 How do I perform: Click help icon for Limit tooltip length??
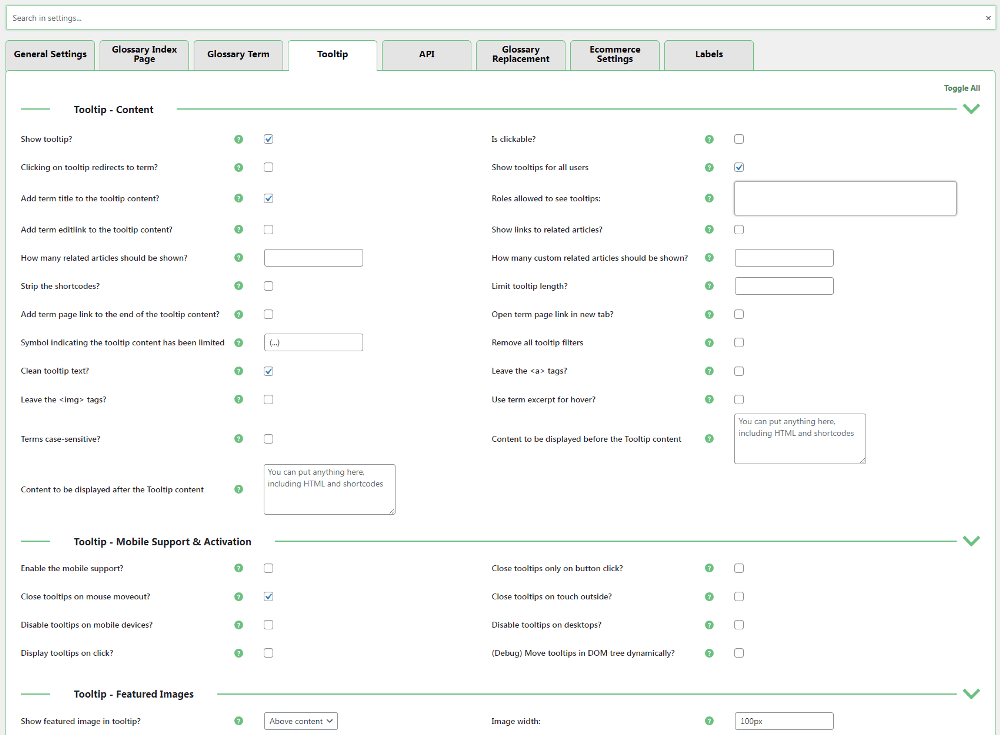[709, 286]
